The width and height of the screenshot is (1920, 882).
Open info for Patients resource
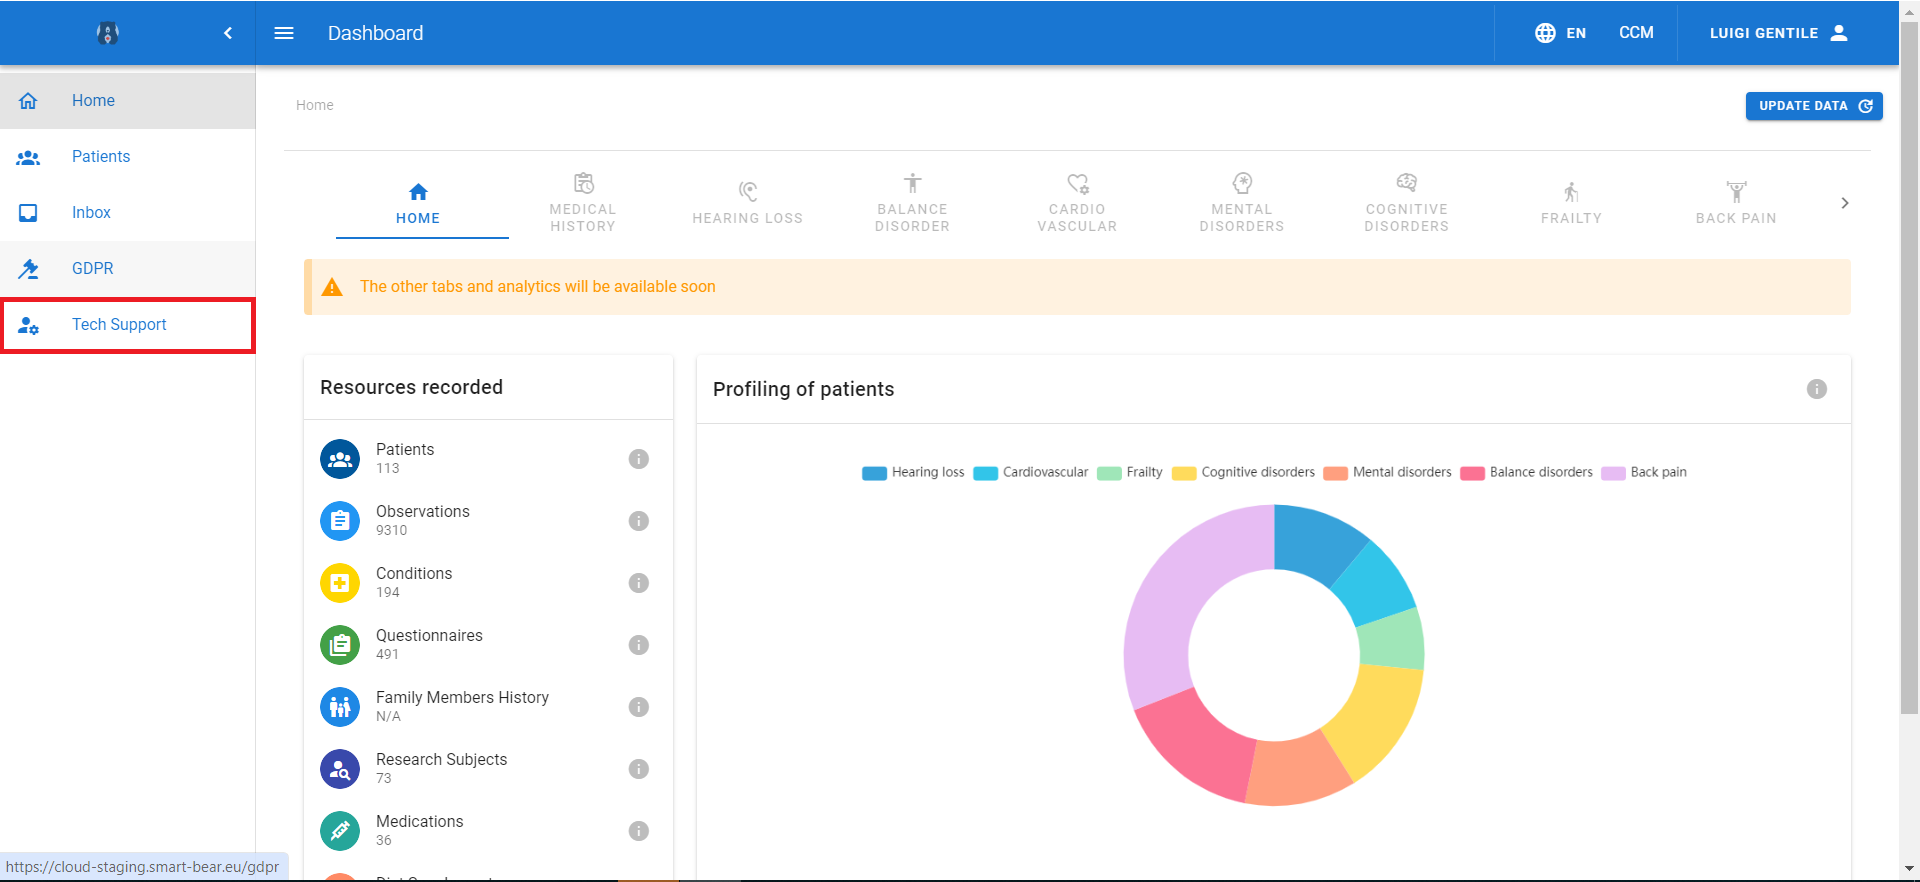pyautogui.click(x=639, y=459)
